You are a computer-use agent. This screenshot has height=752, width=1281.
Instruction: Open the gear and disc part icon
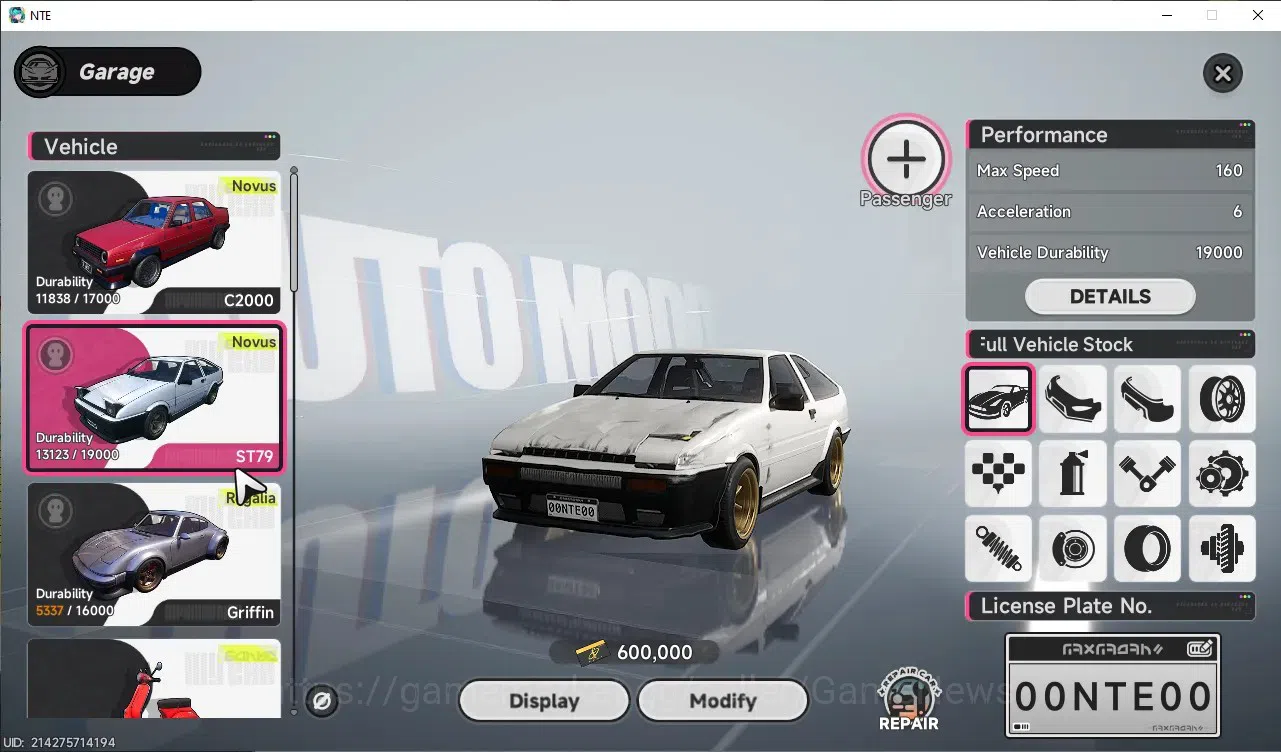coord(1222,473)
